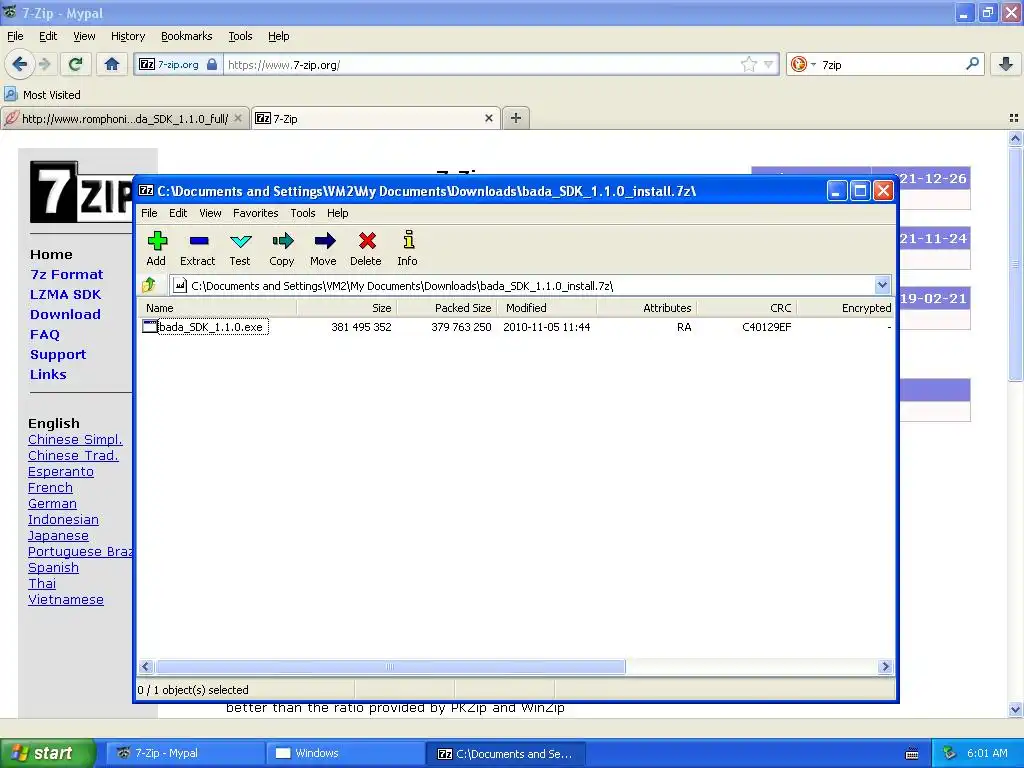This screenshot has height=768, width=1024.
Task: Open the Windows Start button
Action: 48,753
